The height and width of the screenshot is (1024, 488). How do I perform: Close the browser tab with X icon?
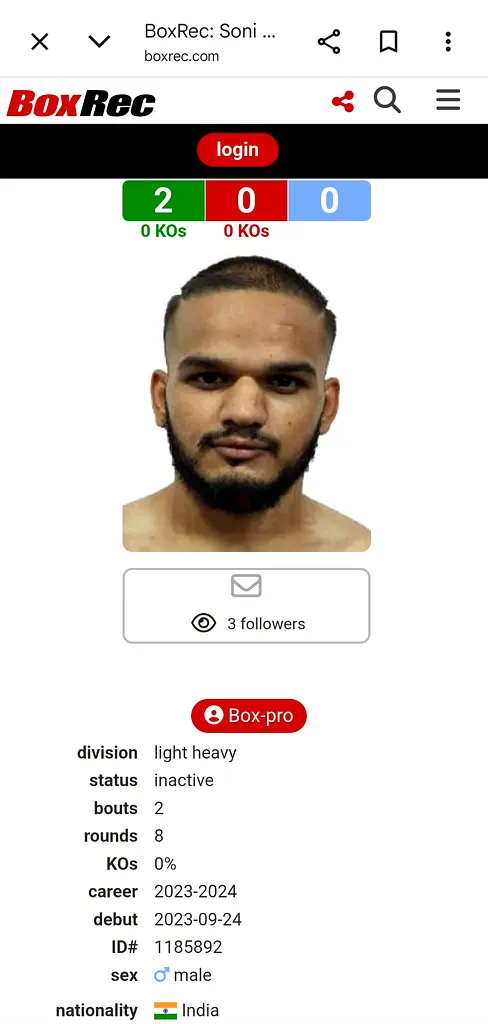click(40, 42)
